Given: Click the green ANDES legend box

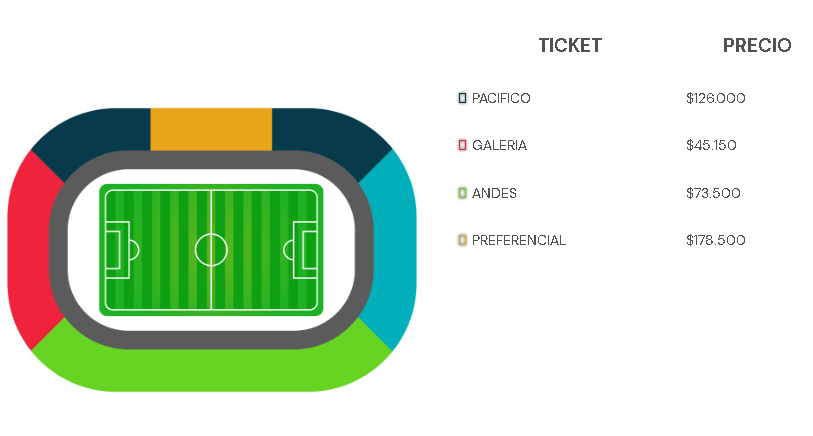Looking at the screenshot, I should tap(462, 193).
